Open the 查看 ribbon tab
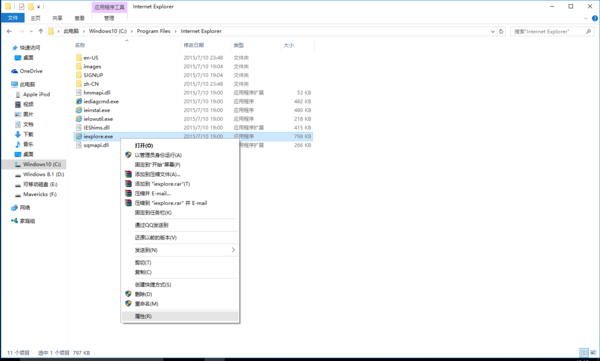Screen dimensions: 600x361 [79, 18]
